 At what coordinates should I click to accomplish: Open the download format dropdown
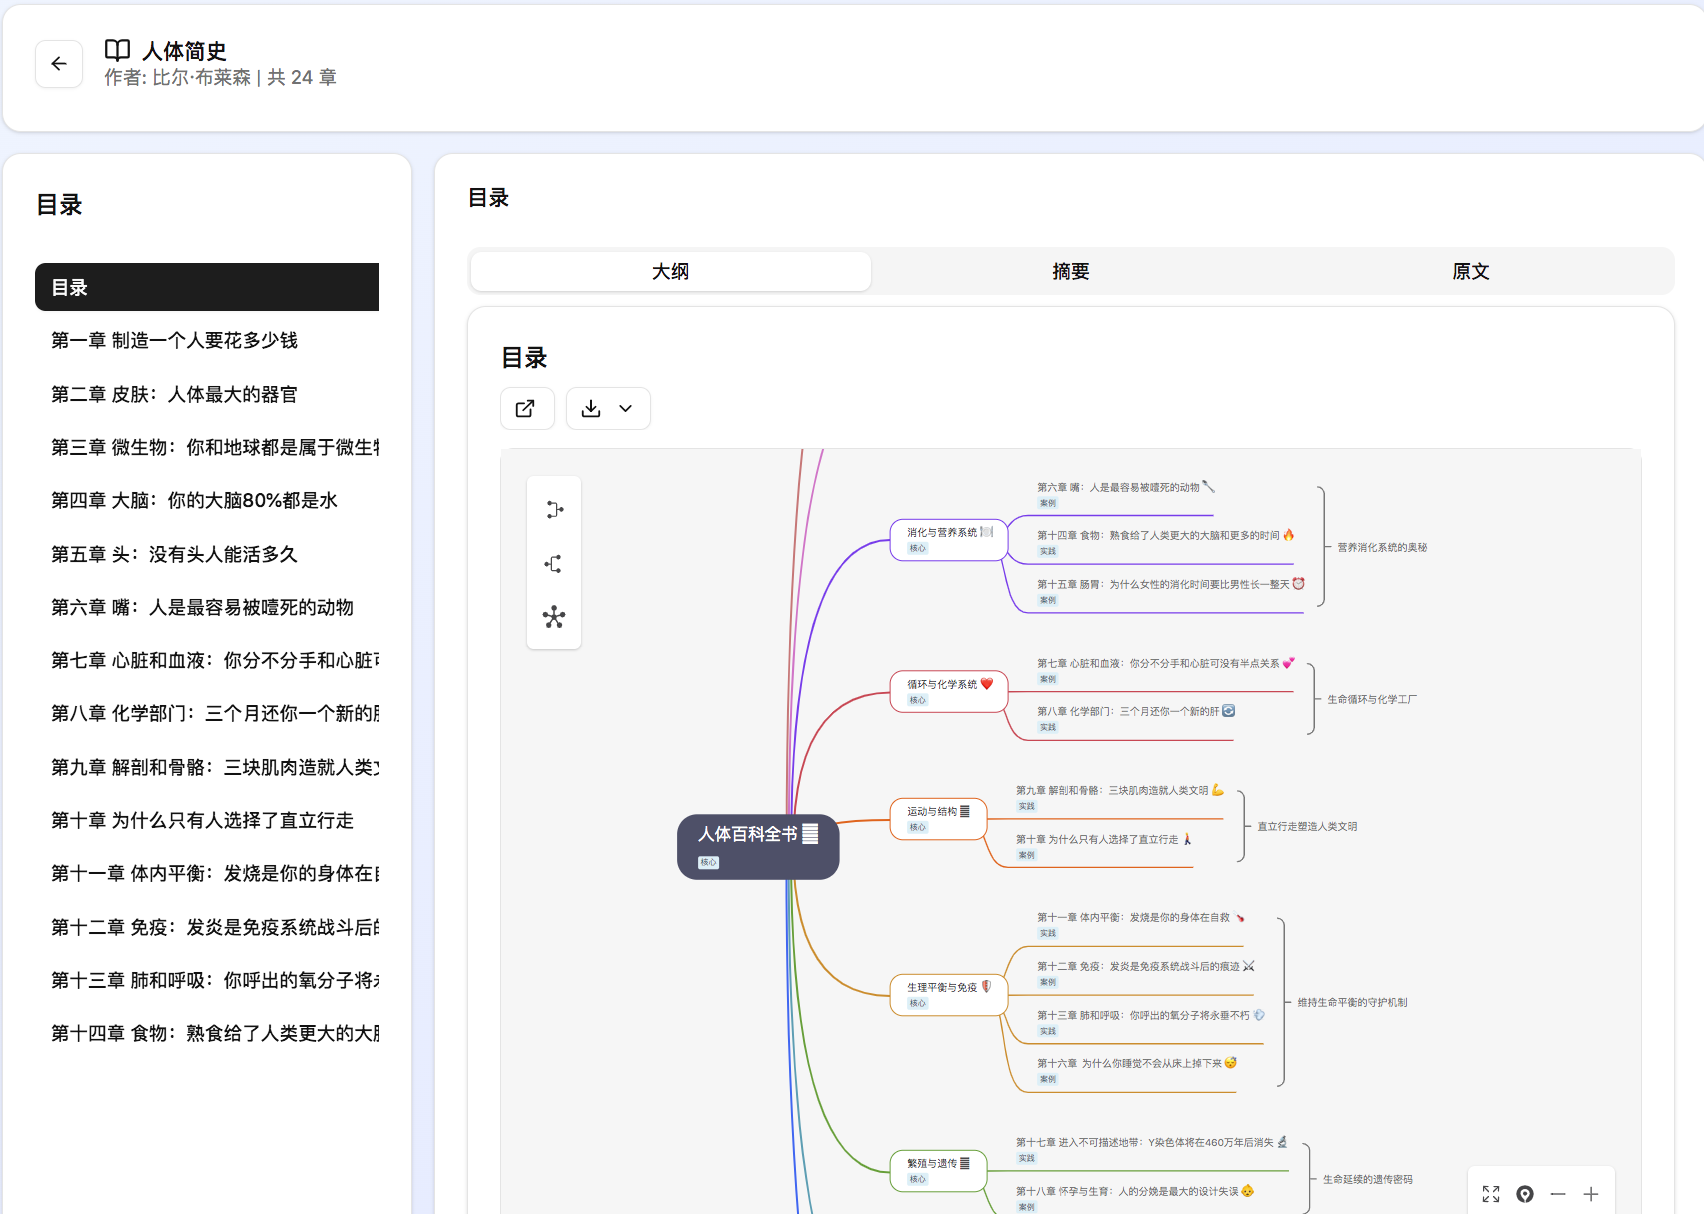pos(626,408)
